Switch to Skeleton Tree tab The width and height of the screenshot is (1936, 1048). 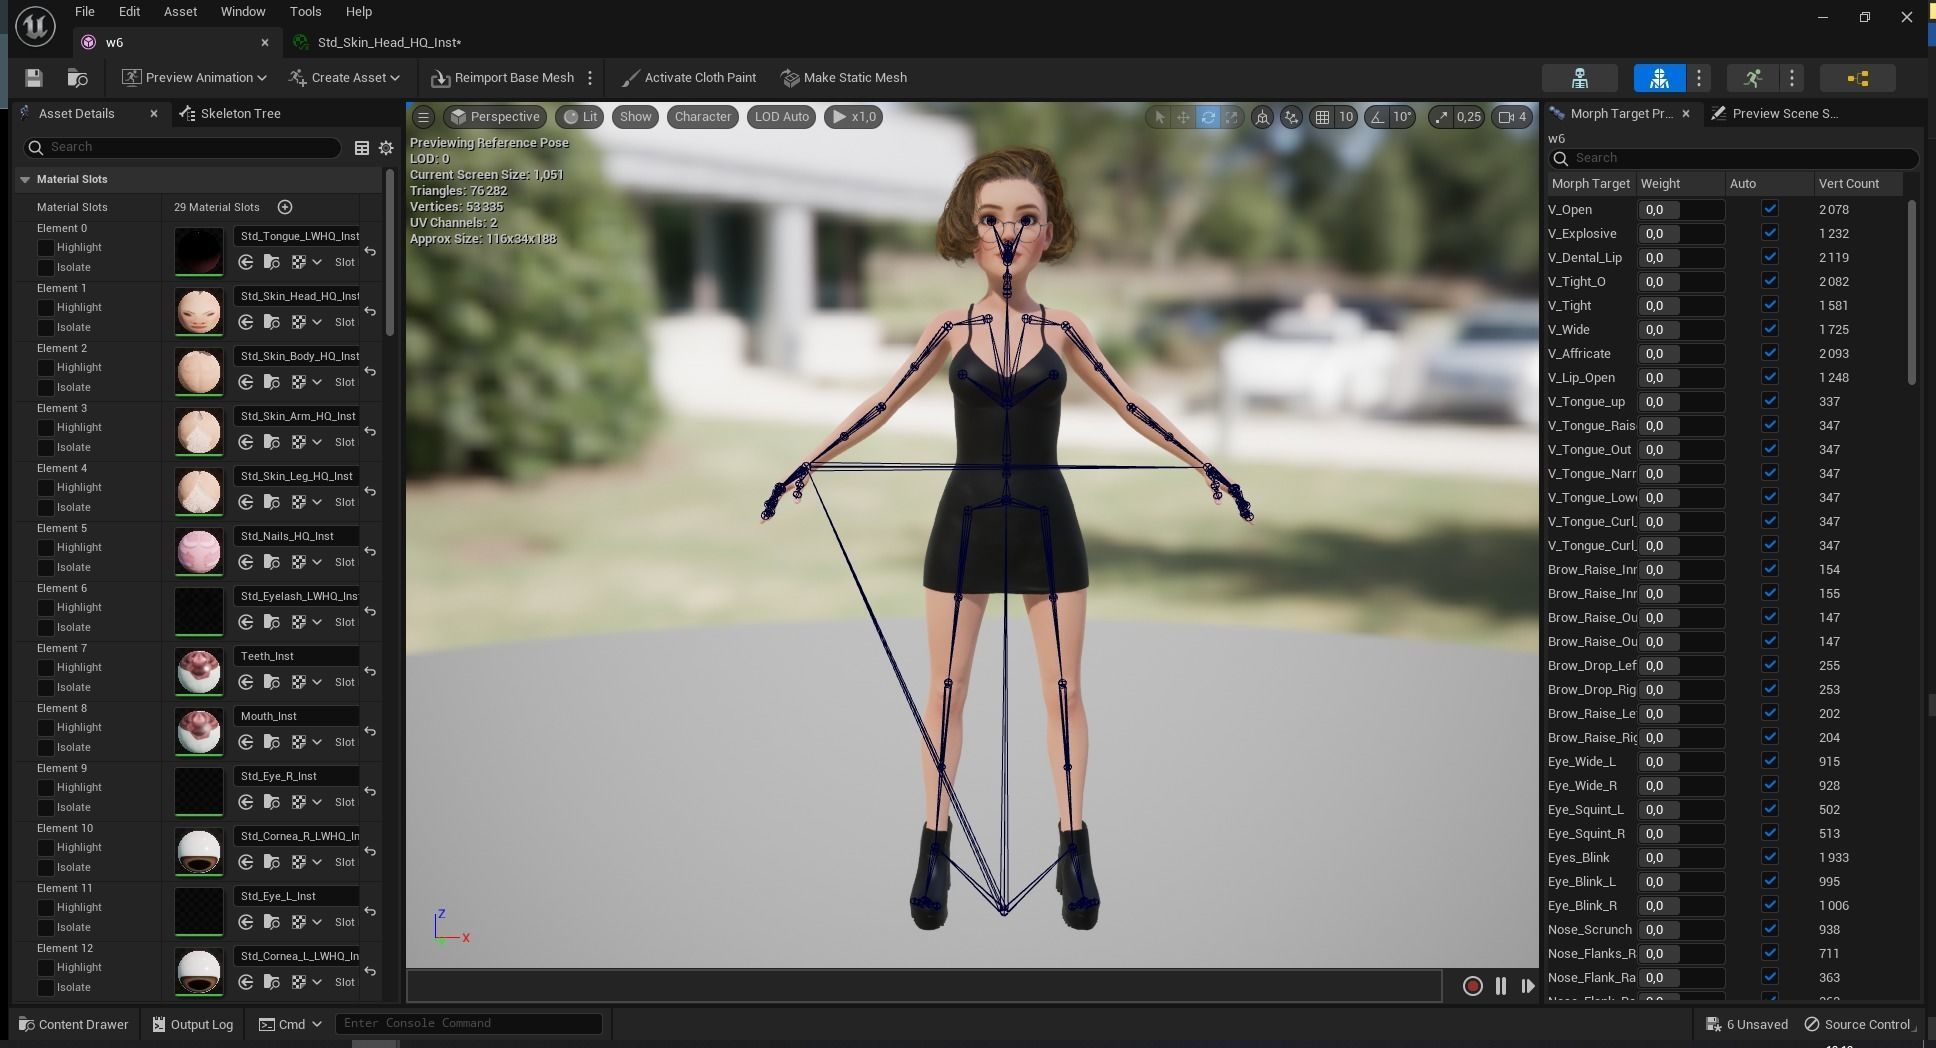(230, 114)
